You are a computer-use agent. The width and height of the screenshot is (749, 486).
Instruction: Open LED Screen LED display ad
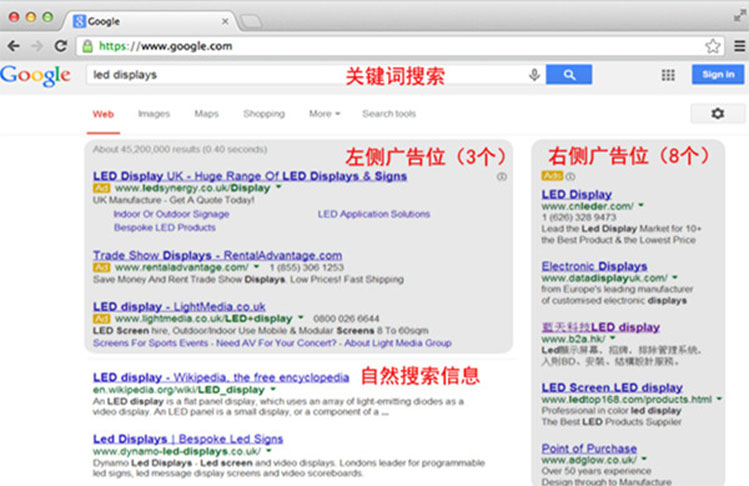click(612, 388)
